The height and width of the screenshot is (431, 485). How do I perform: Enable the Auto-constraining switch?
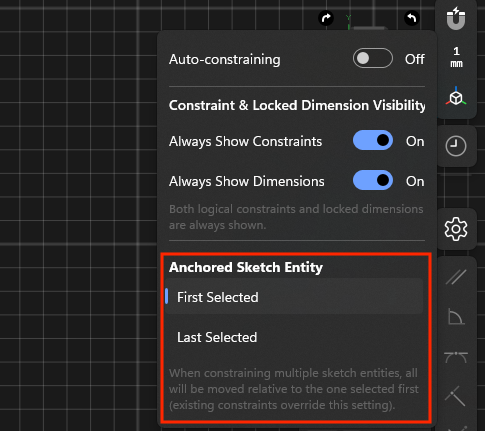tap(373, 58)
